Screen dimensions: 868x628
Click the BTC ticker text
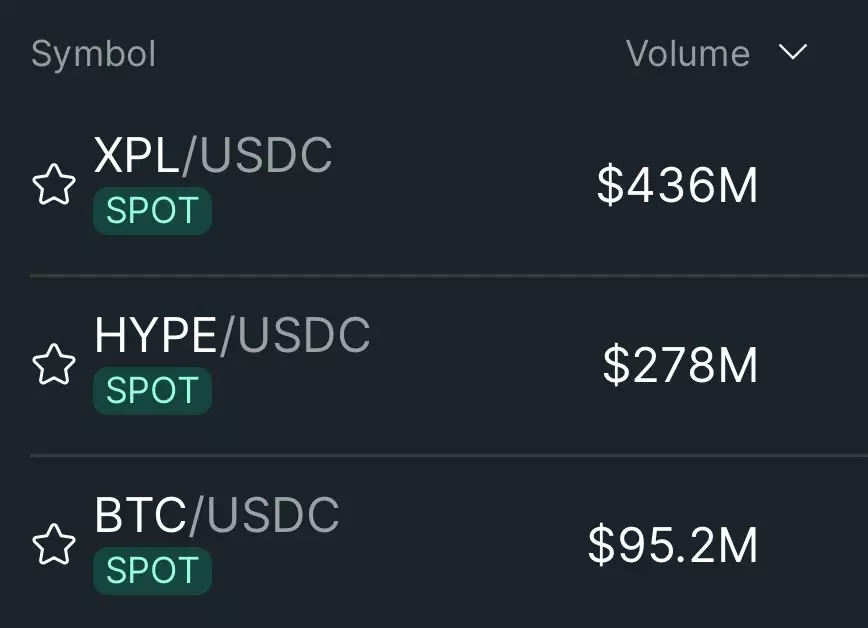click(140, 515)
